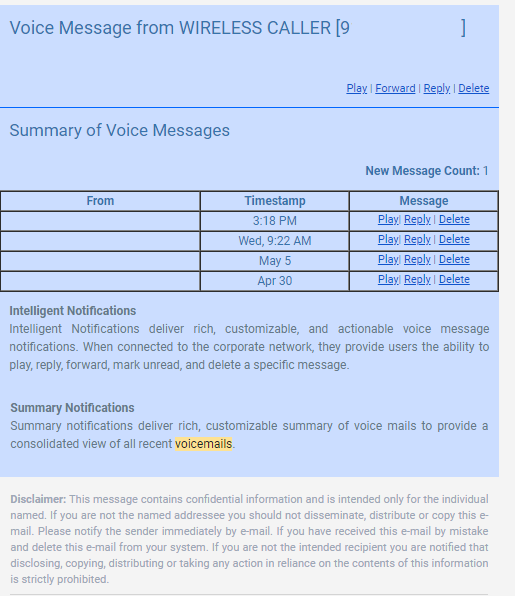
Task: Click the highlighted voicemails word
Action: (203, 444)
